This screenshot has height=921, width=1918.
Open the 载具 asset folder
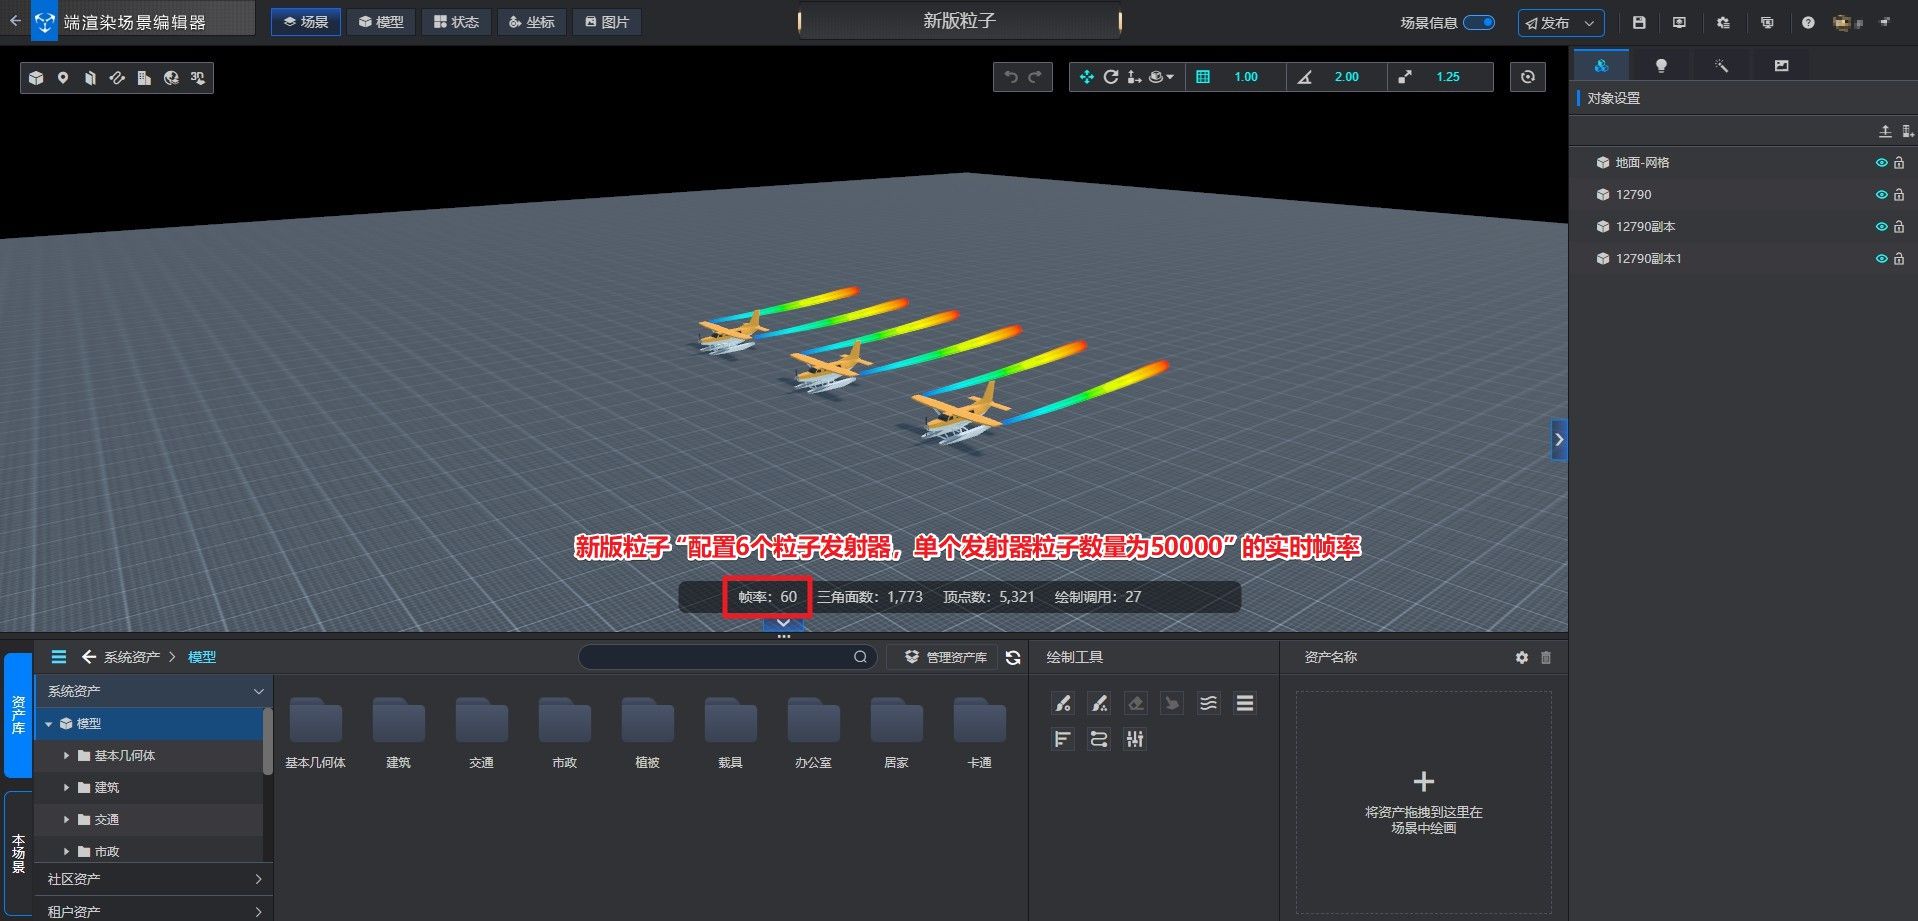tap(730, 733)
